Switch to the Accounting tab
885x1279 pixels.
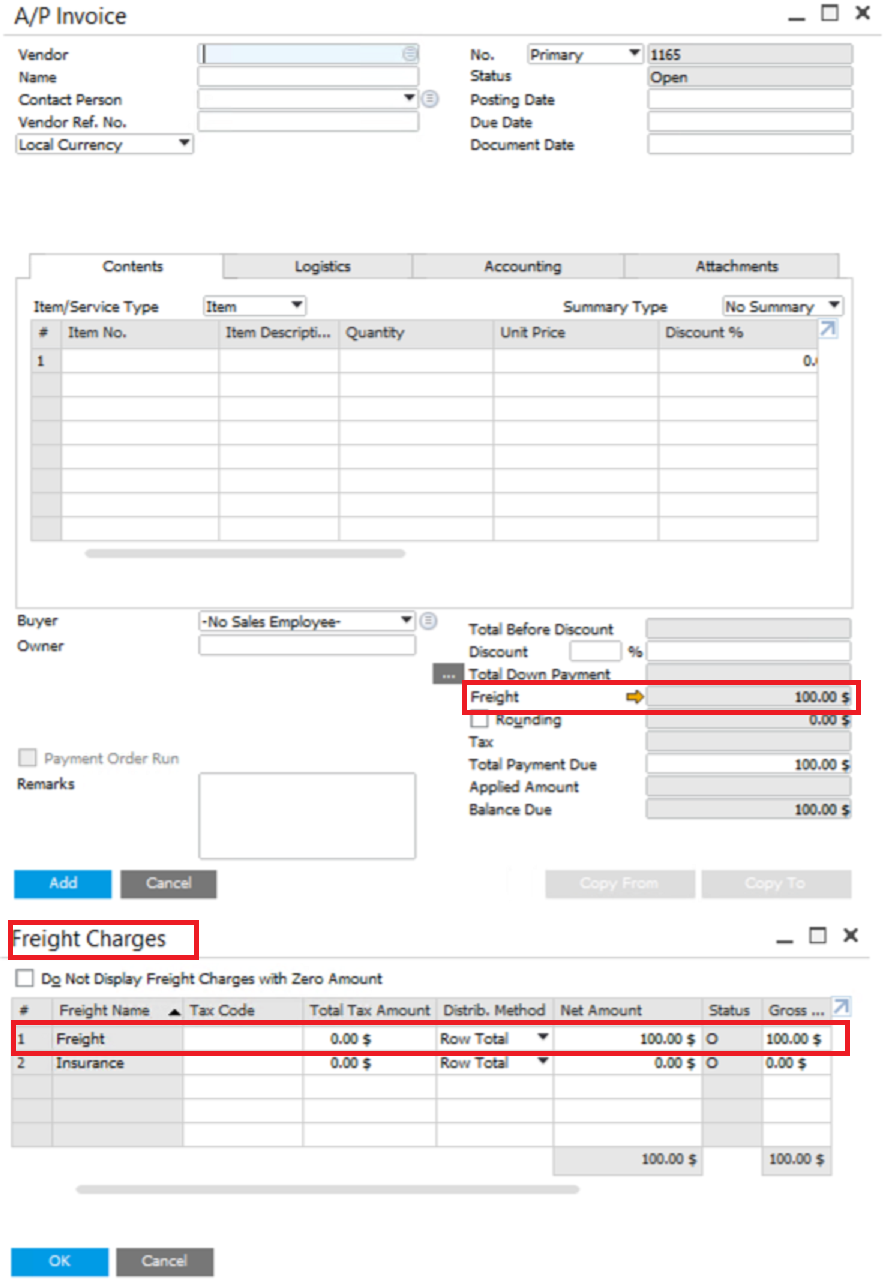pos(522,267)
